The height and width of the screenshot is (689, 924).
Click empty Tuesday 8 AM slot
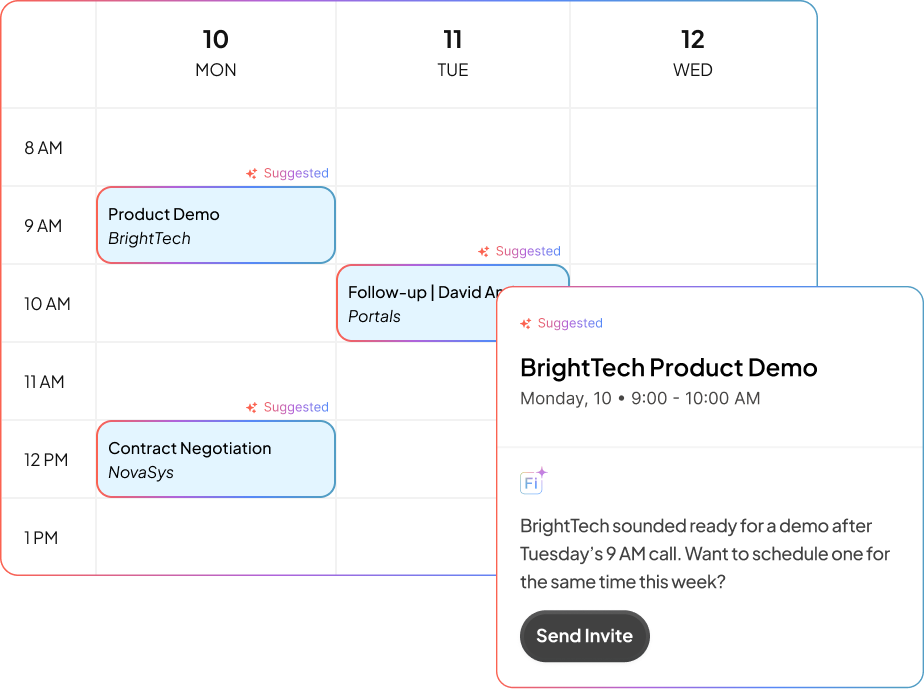pyautogui.click(x=453, y=148)
